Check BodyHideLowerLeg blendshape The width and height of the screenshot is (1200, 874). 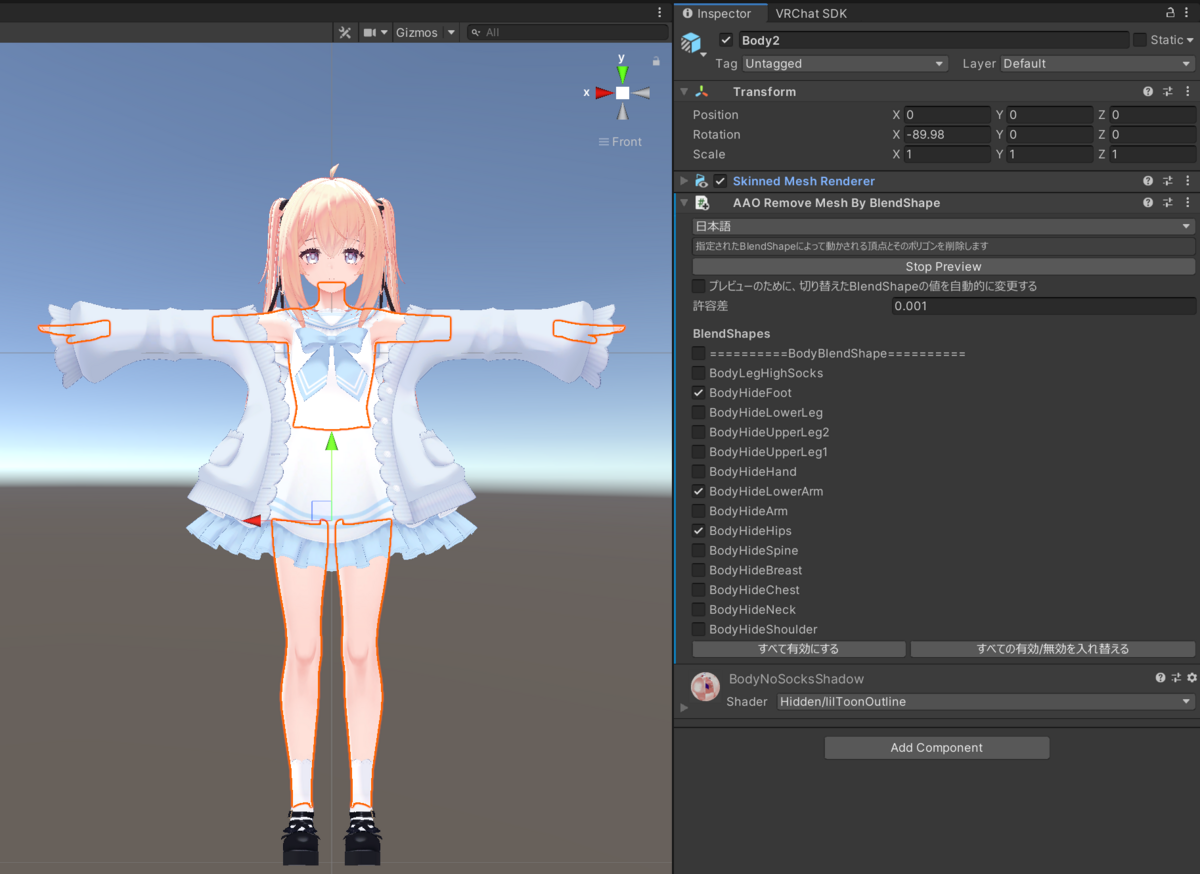698,413
